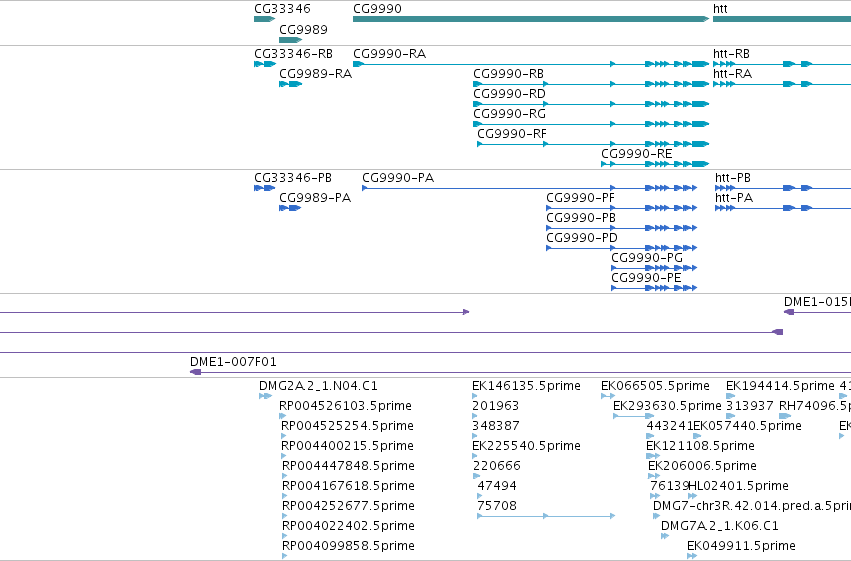Select transcript CG33346-RB
Viewport: 851px width, 561px height.
265,64
